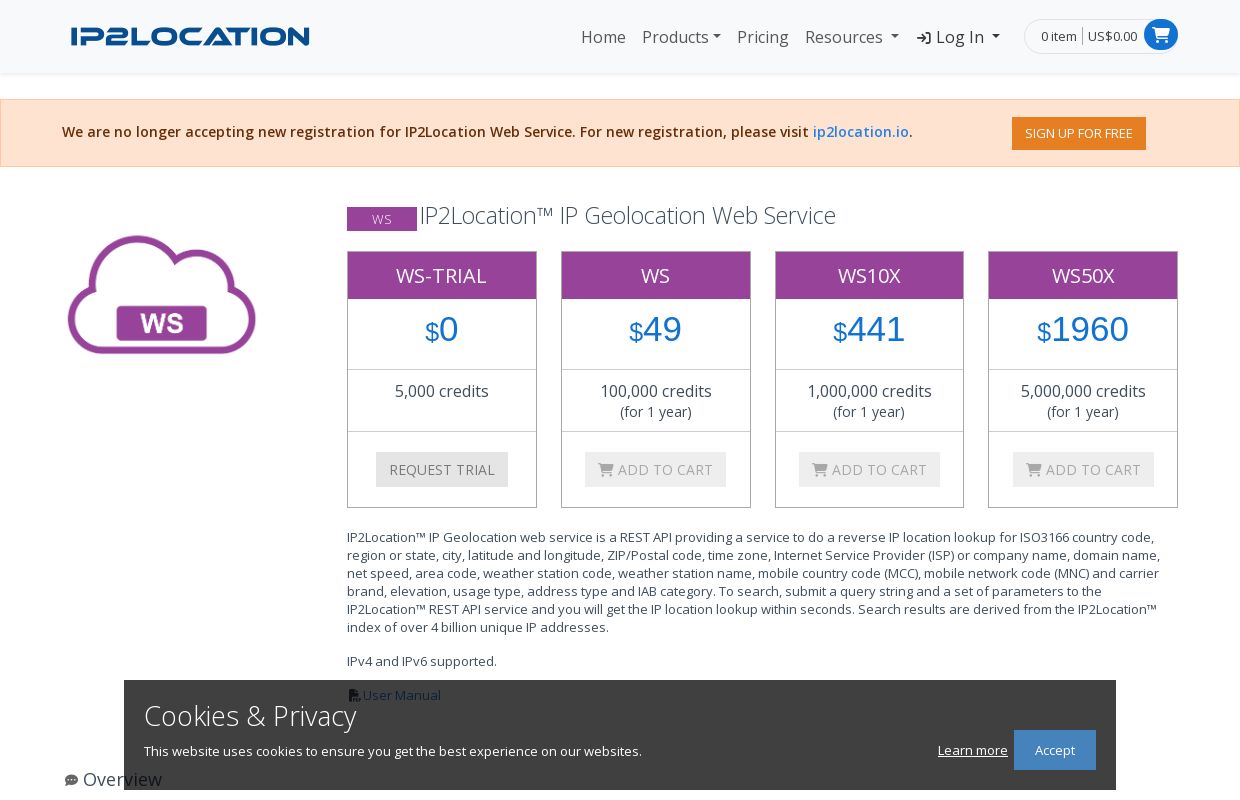Click the IP2Location logo
This screenshot has width=1240, height=800.
pos(190,37)
